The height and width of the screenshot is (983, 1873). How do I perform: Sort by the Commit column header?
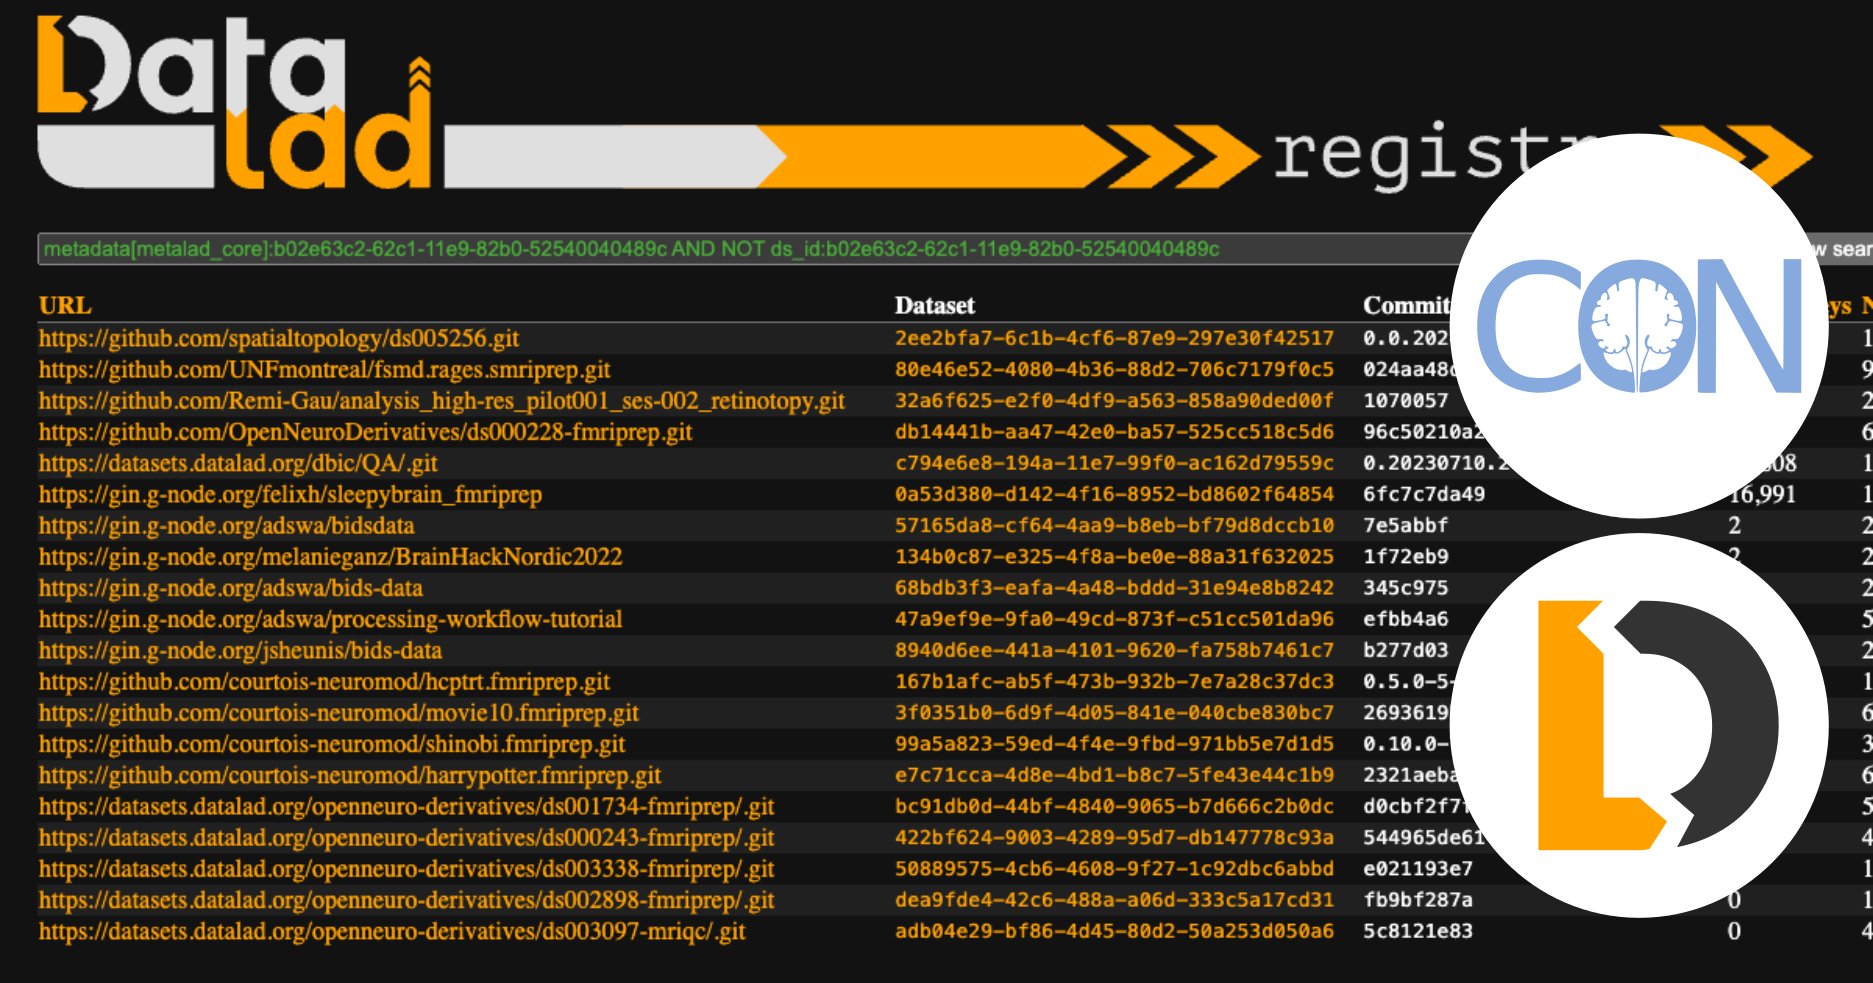tap(1406, 305)
